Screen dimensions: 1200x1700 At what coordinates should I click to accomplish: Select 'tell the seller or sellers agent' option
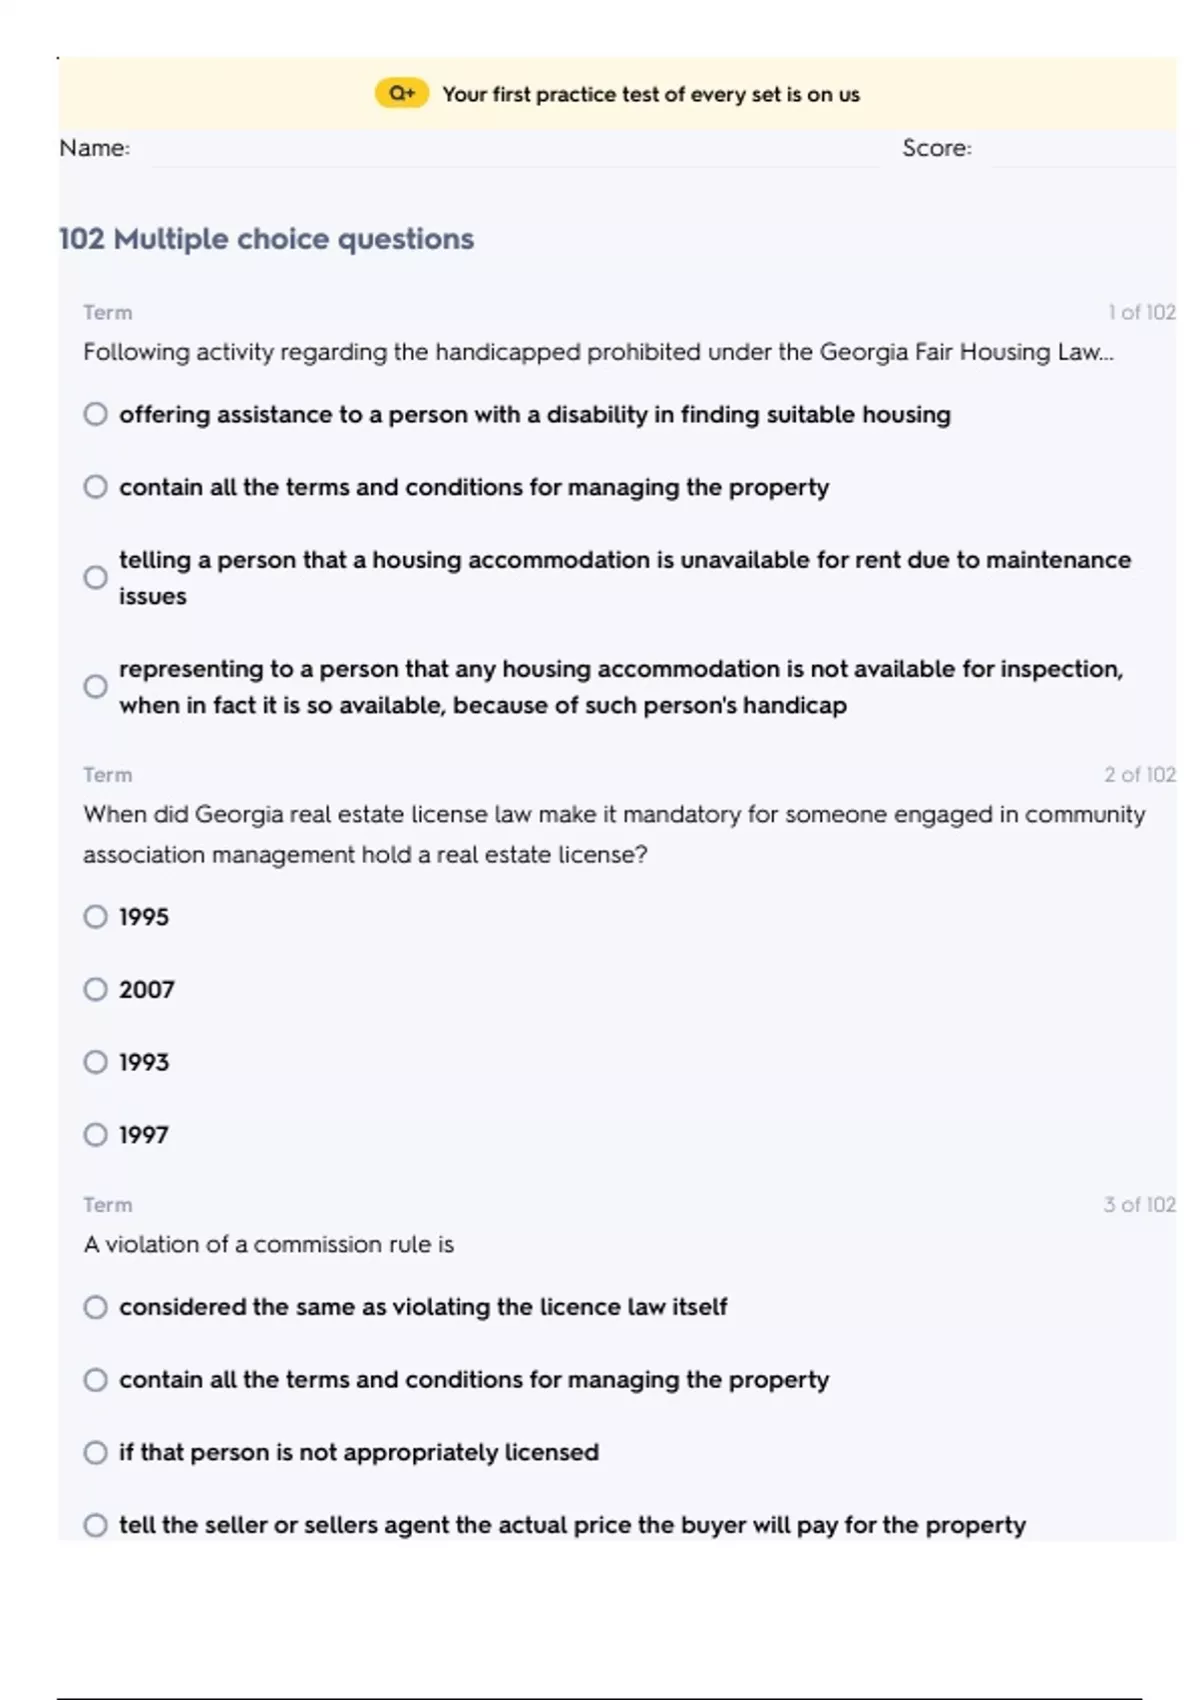[x=96, y=1525]
